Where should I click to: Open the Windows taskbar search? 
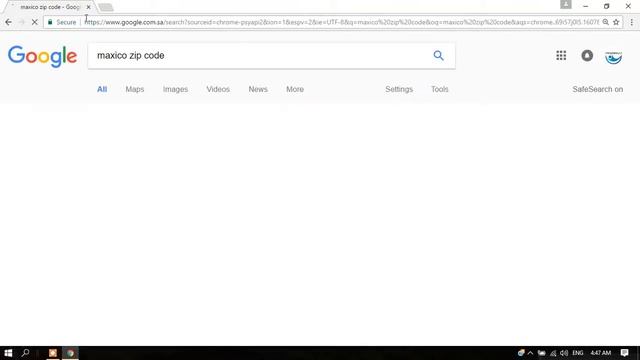click(25, 353)
